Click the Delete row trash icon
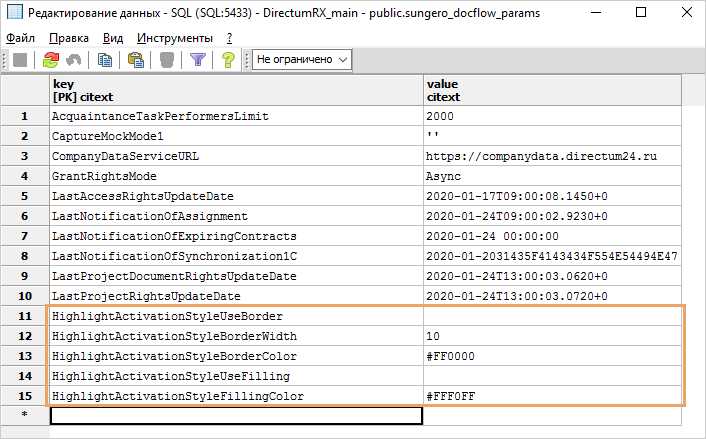This screenshot has height=439, width=706. 166,60
